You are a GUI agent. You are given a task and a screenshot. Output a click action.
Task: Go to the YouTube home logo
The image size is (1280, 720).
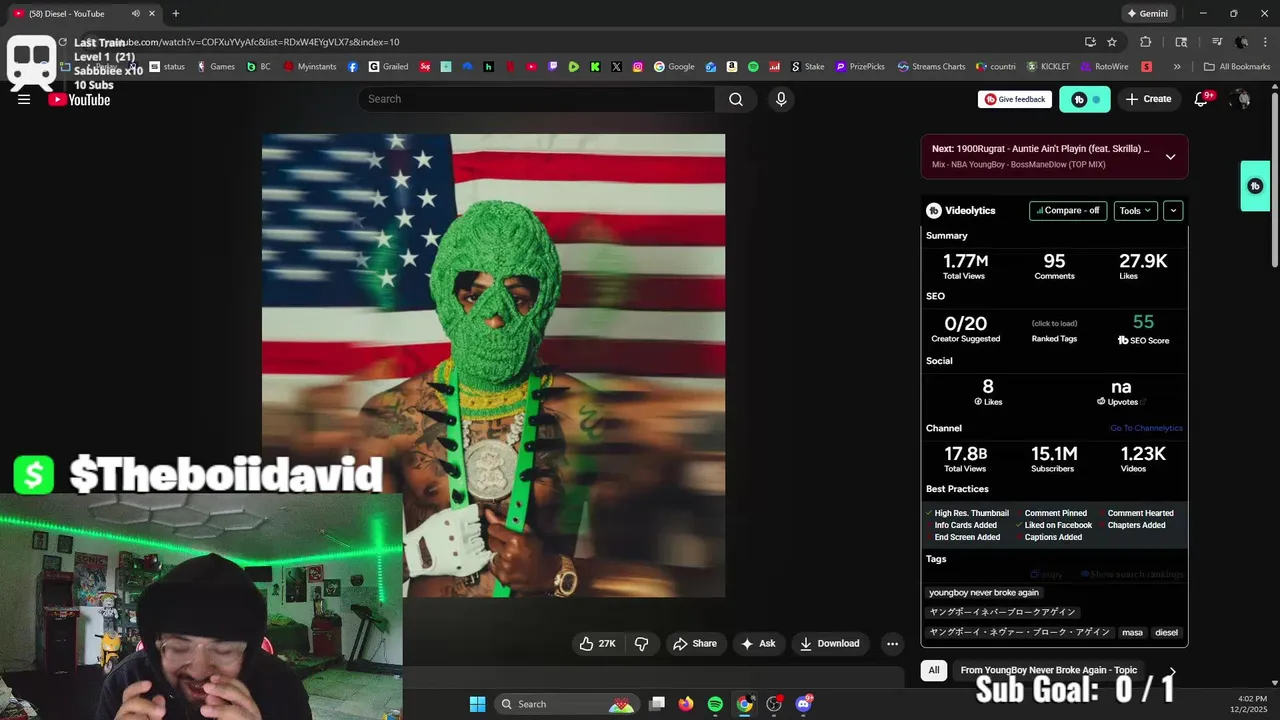[x=79, y=99]
